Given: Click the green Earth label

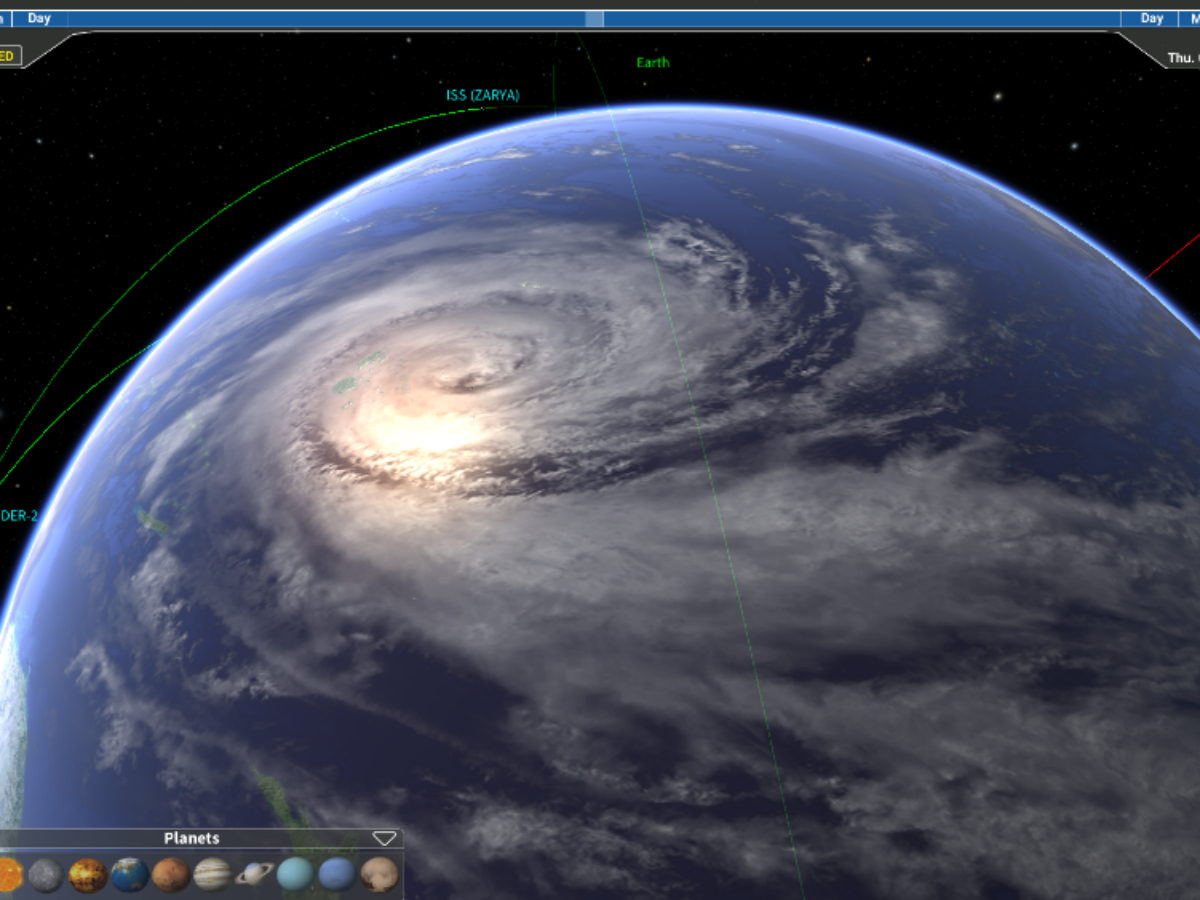Looking at the screenshot, I should (653, 62).
